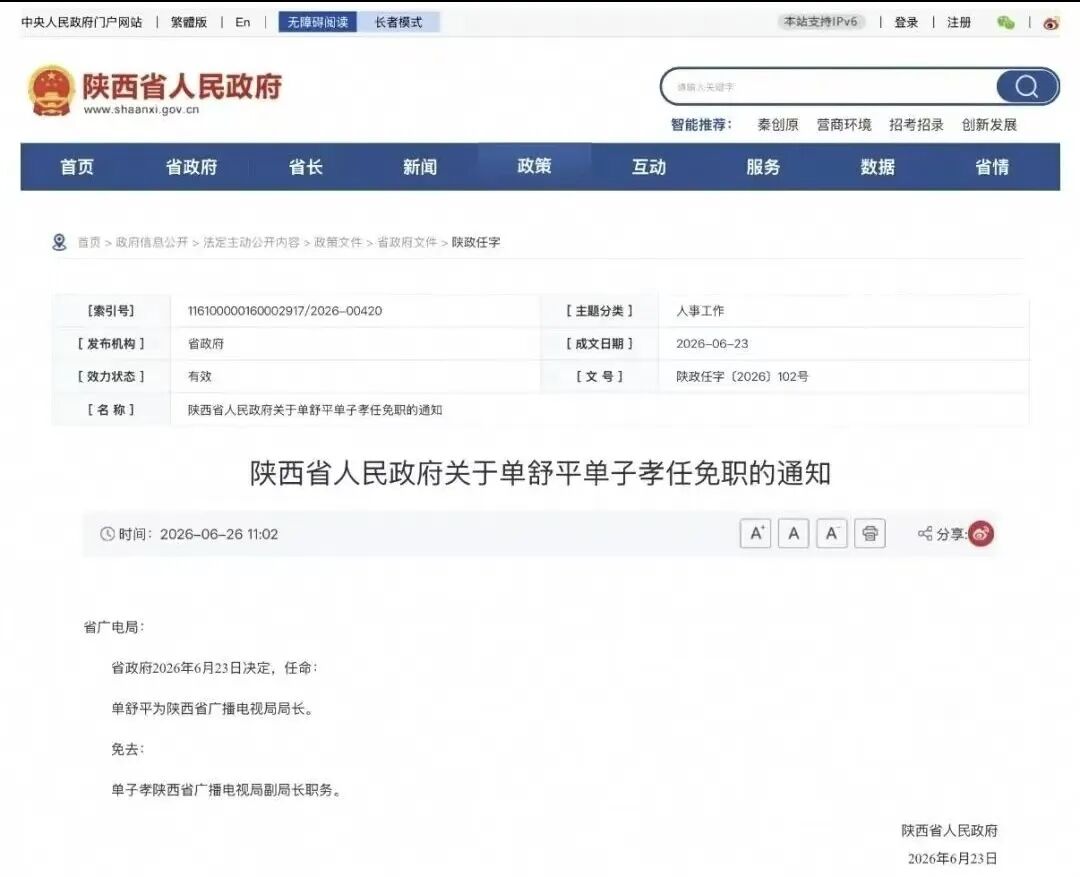Go to 政府信息公开 in breadcrumb
The width and height of the screenshot is (1080, 877).
point(152,243)
